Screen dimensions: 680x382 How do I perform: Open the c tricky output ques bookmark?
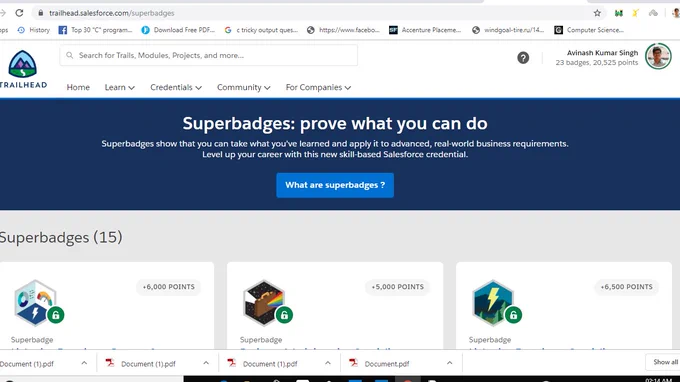tap(261, 30)
